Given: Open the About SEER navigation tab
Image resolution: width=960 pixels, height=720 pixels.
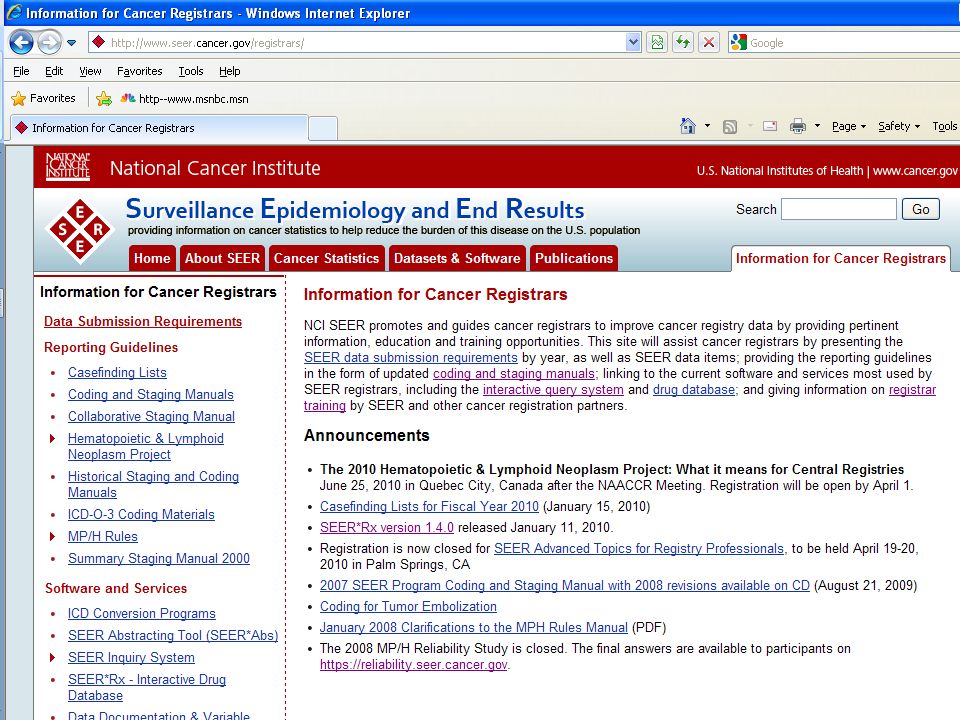Looking at the screenshot, I should 222,258.
